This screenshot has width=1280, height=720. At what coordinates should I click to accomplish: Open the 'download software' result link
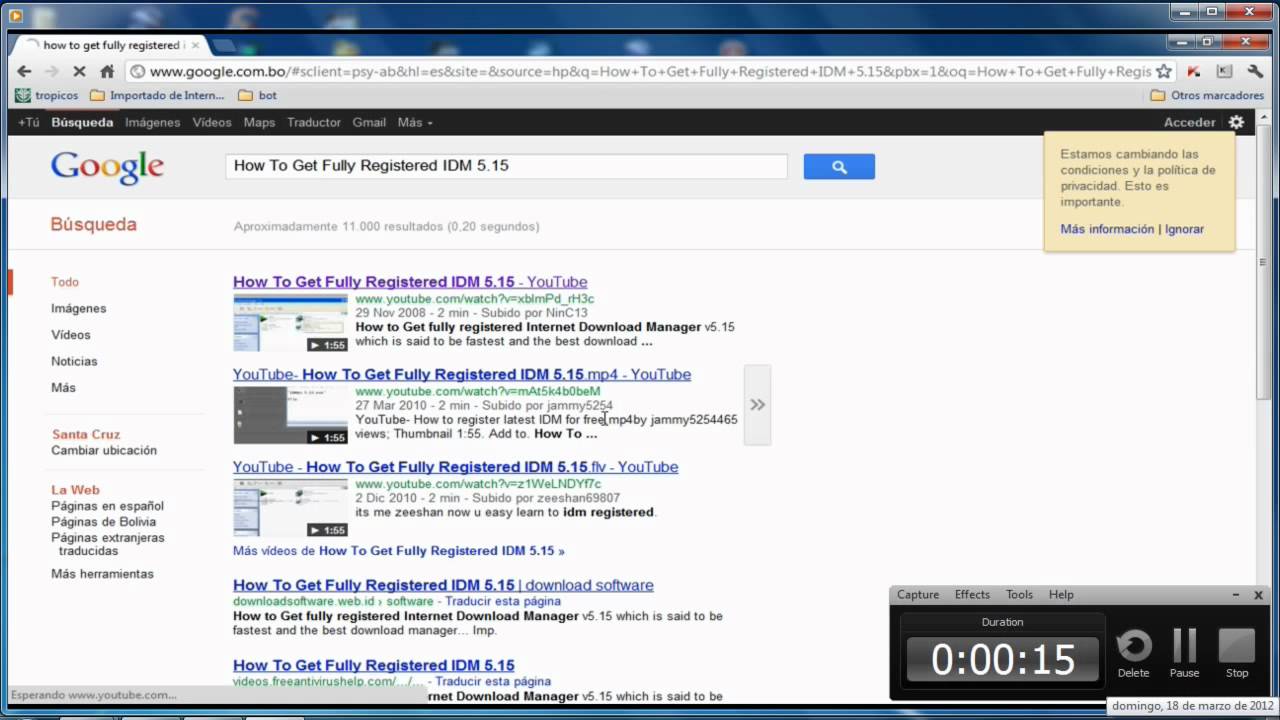[x=443, y=585]
